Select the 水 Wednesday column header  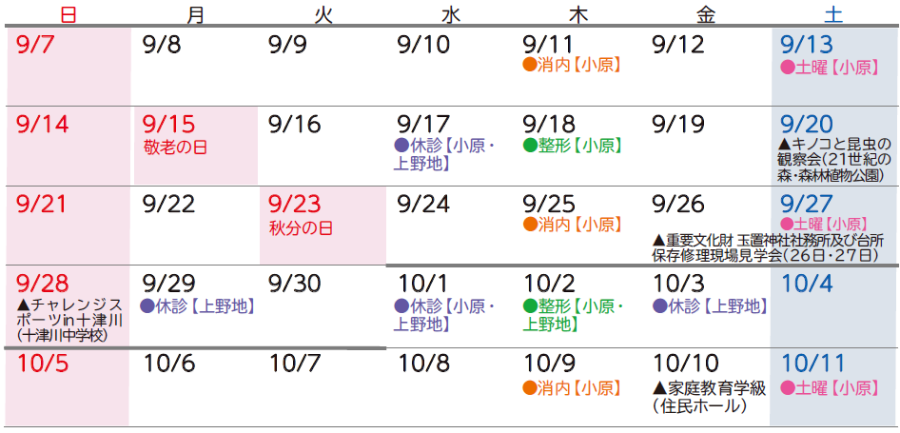point(451,14)
